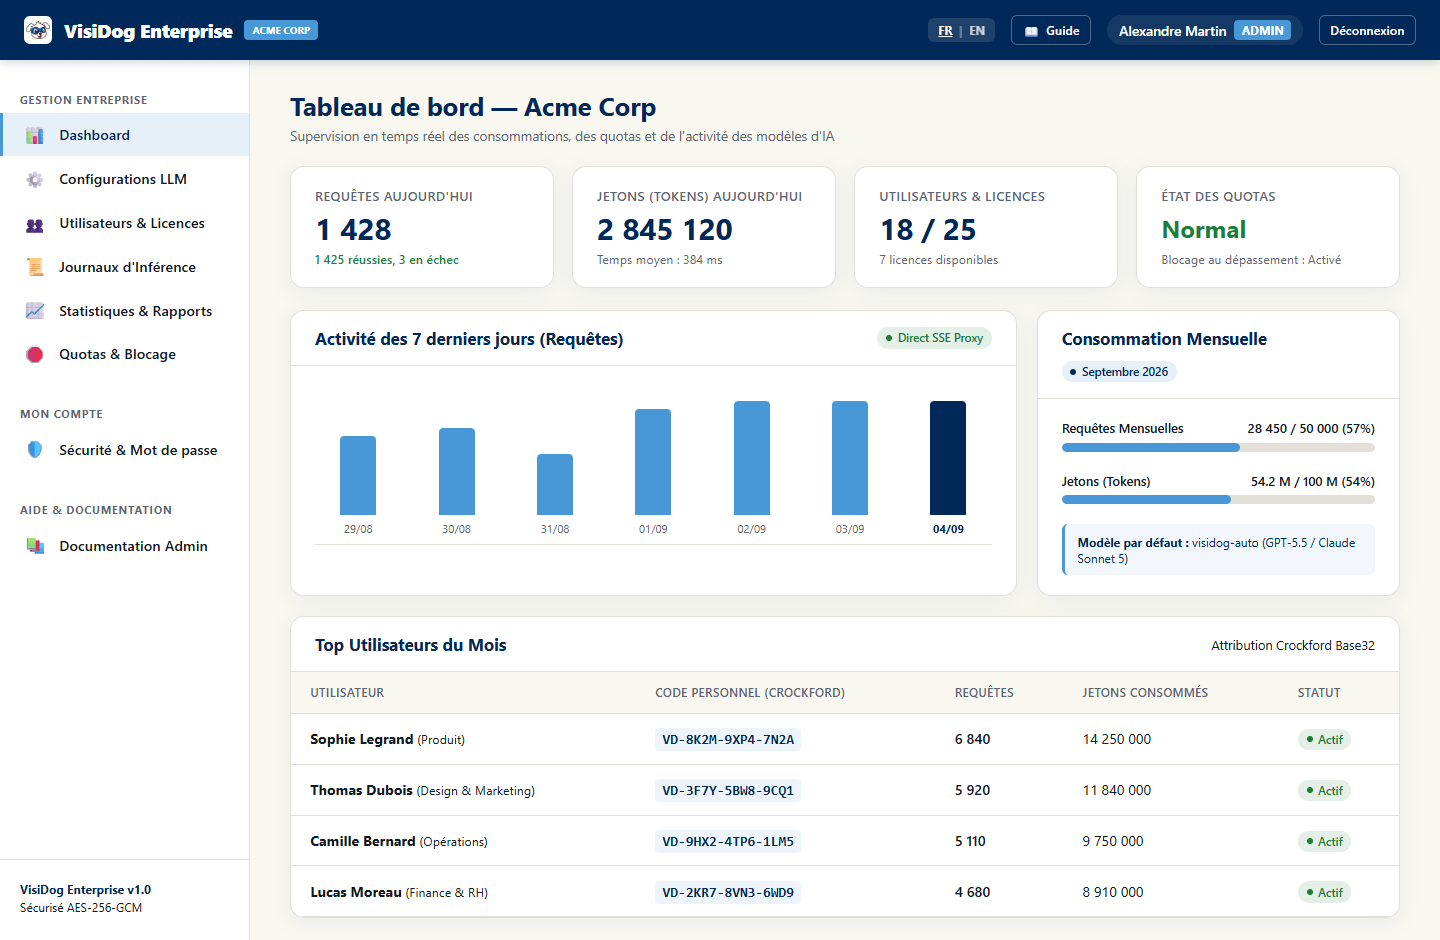Screen dimensions: 1440x940
Task: Click the Journaux d'Inférence scroll icon
Action: 35,267
